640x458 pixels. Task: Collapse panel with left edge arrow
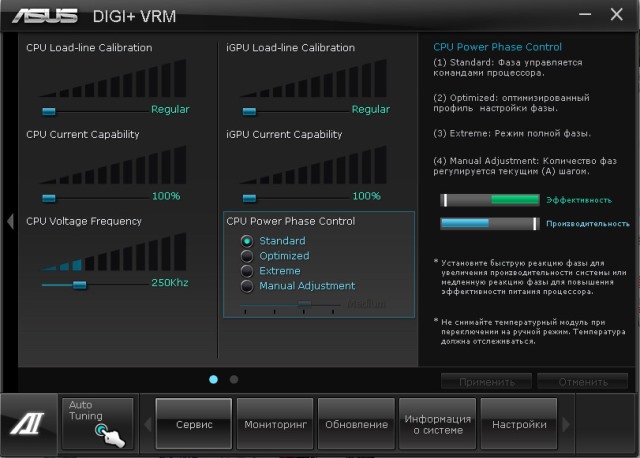[10, 221]
